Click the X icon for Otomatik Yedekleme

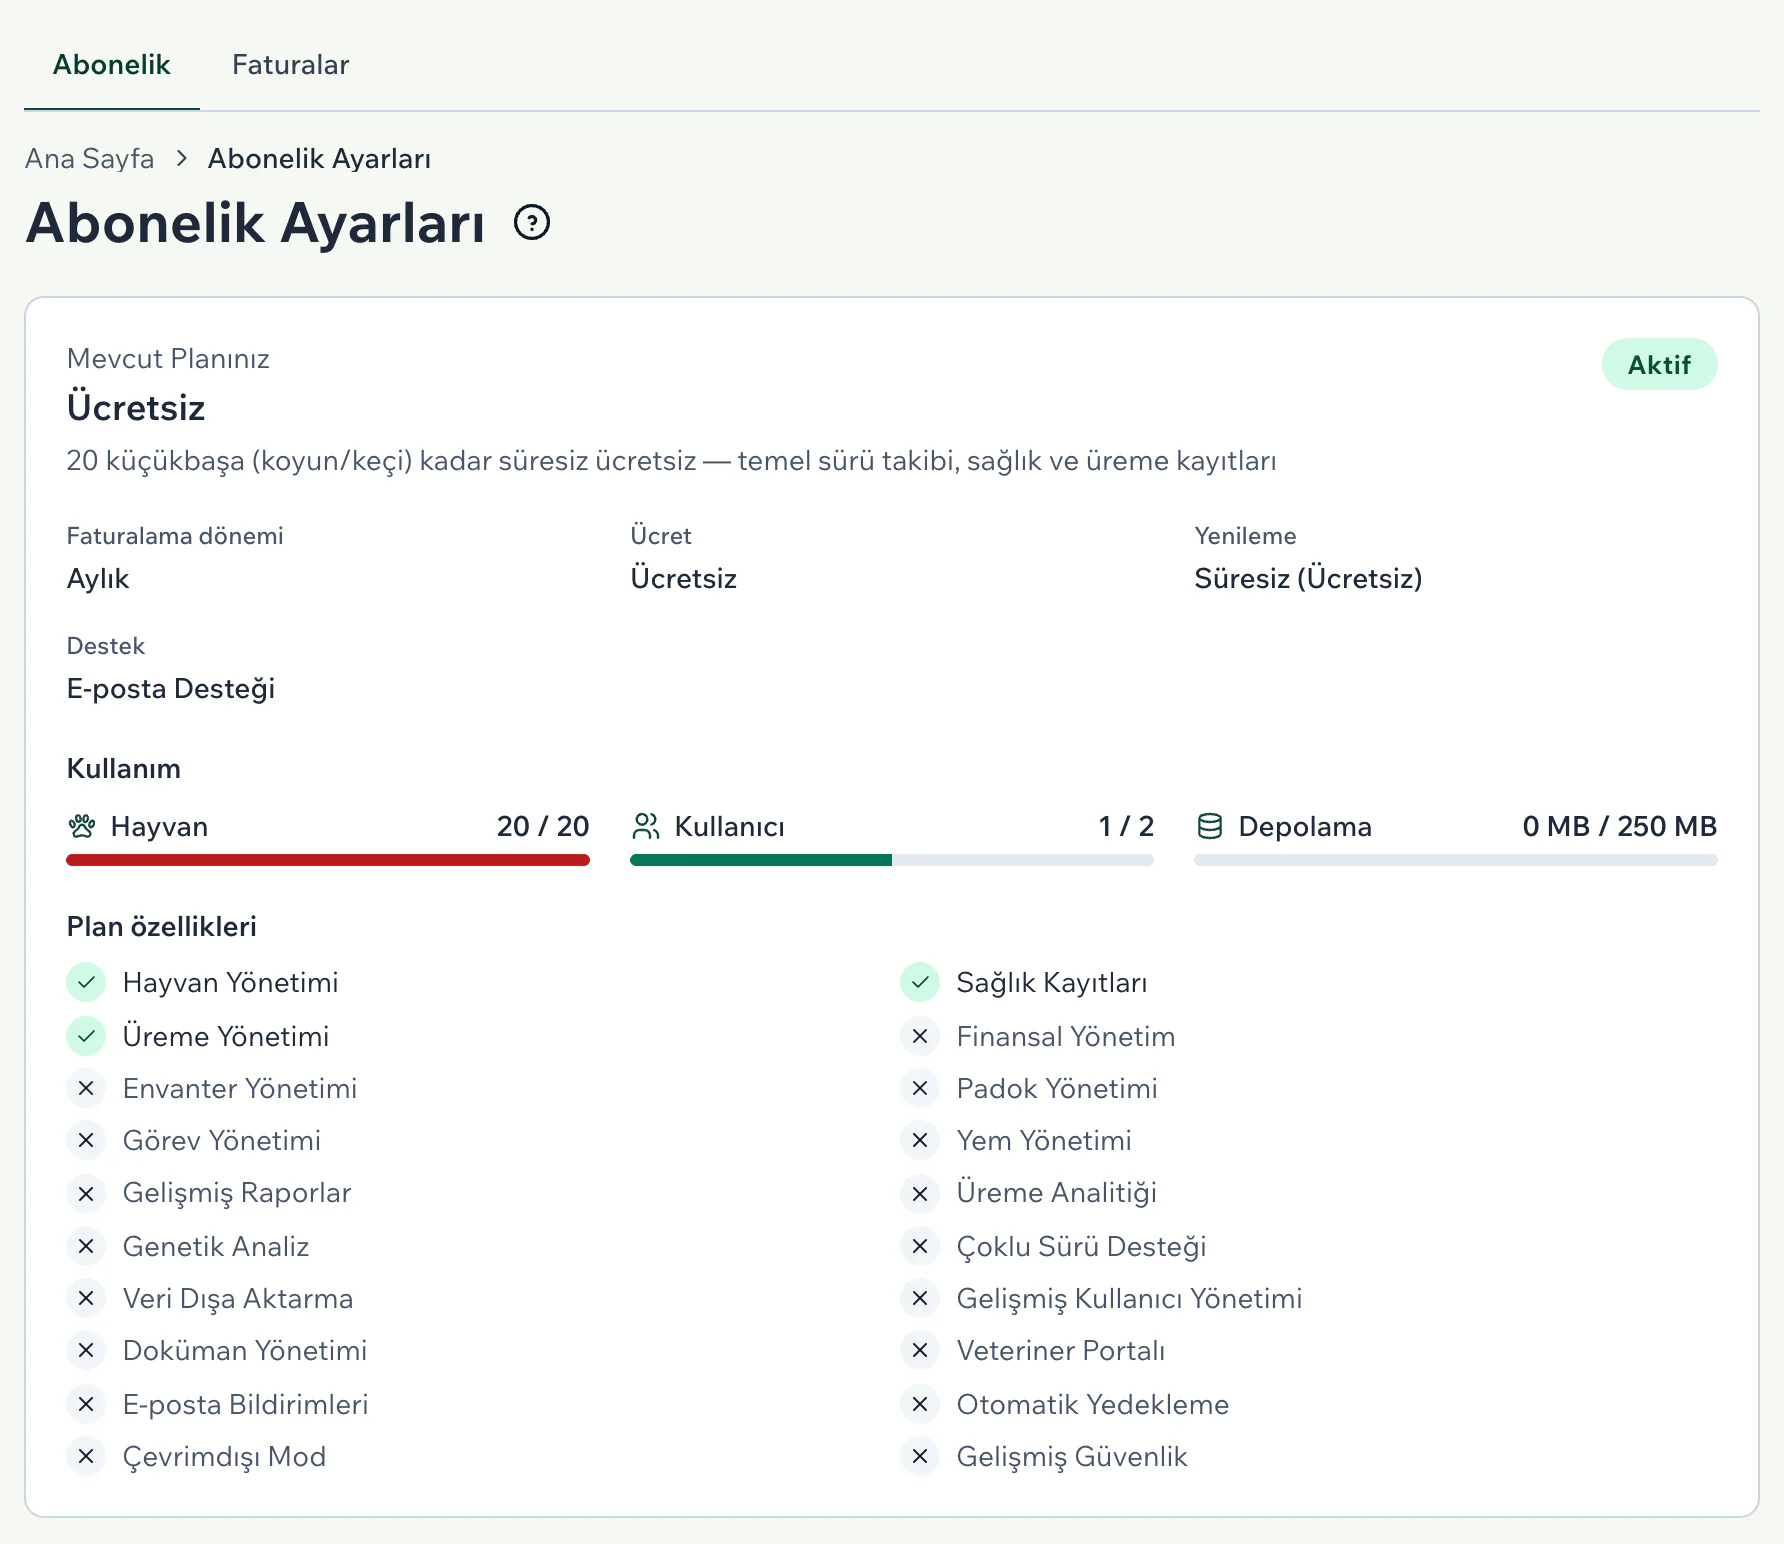(920, 1404)
